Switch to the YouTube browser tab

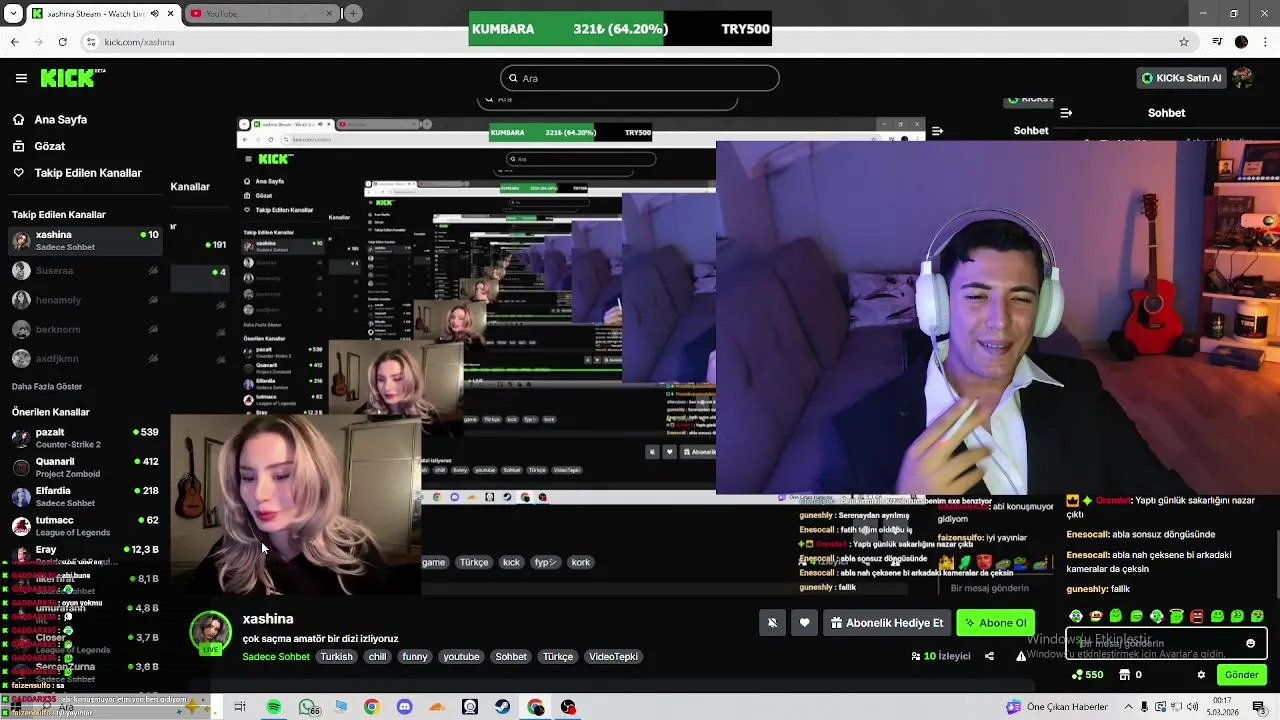(262, 13)
